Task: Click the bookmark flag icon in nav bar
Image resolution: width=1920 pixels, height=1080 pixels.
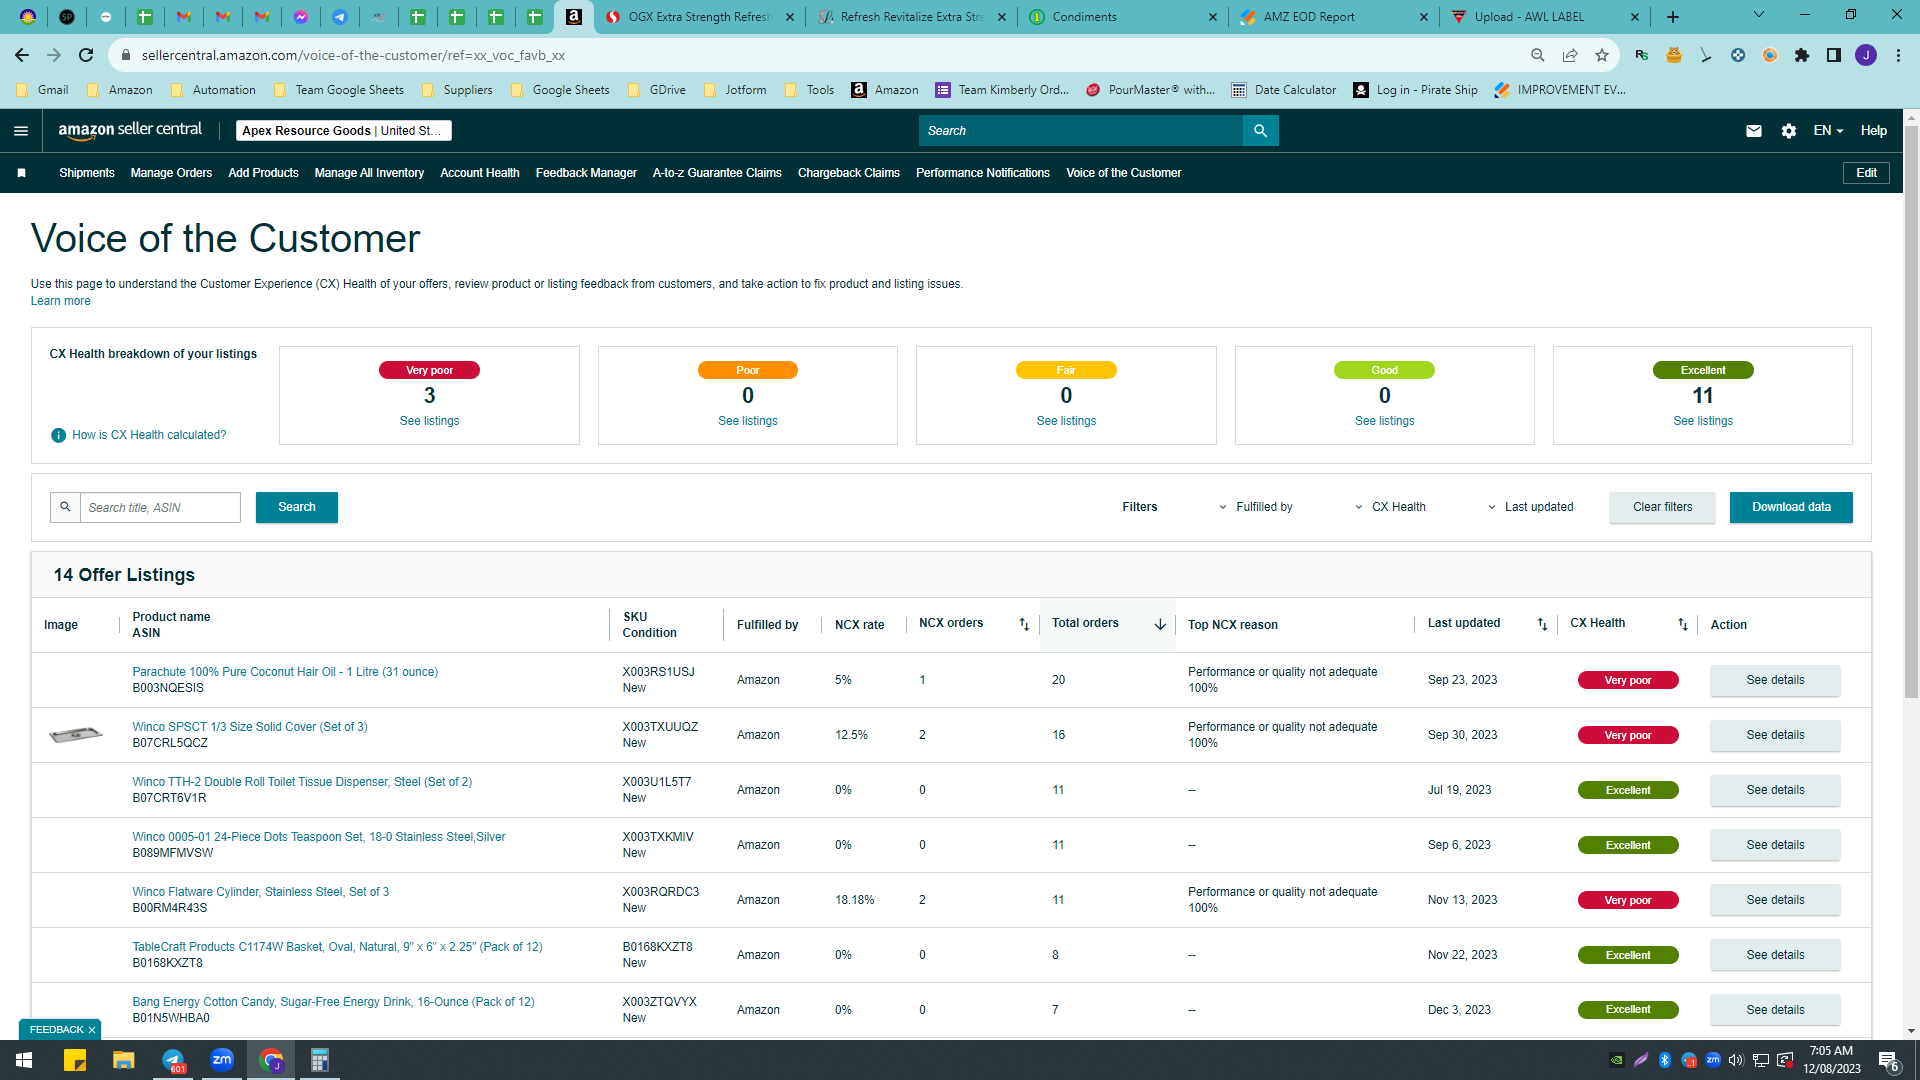Action: click(21, 173)
